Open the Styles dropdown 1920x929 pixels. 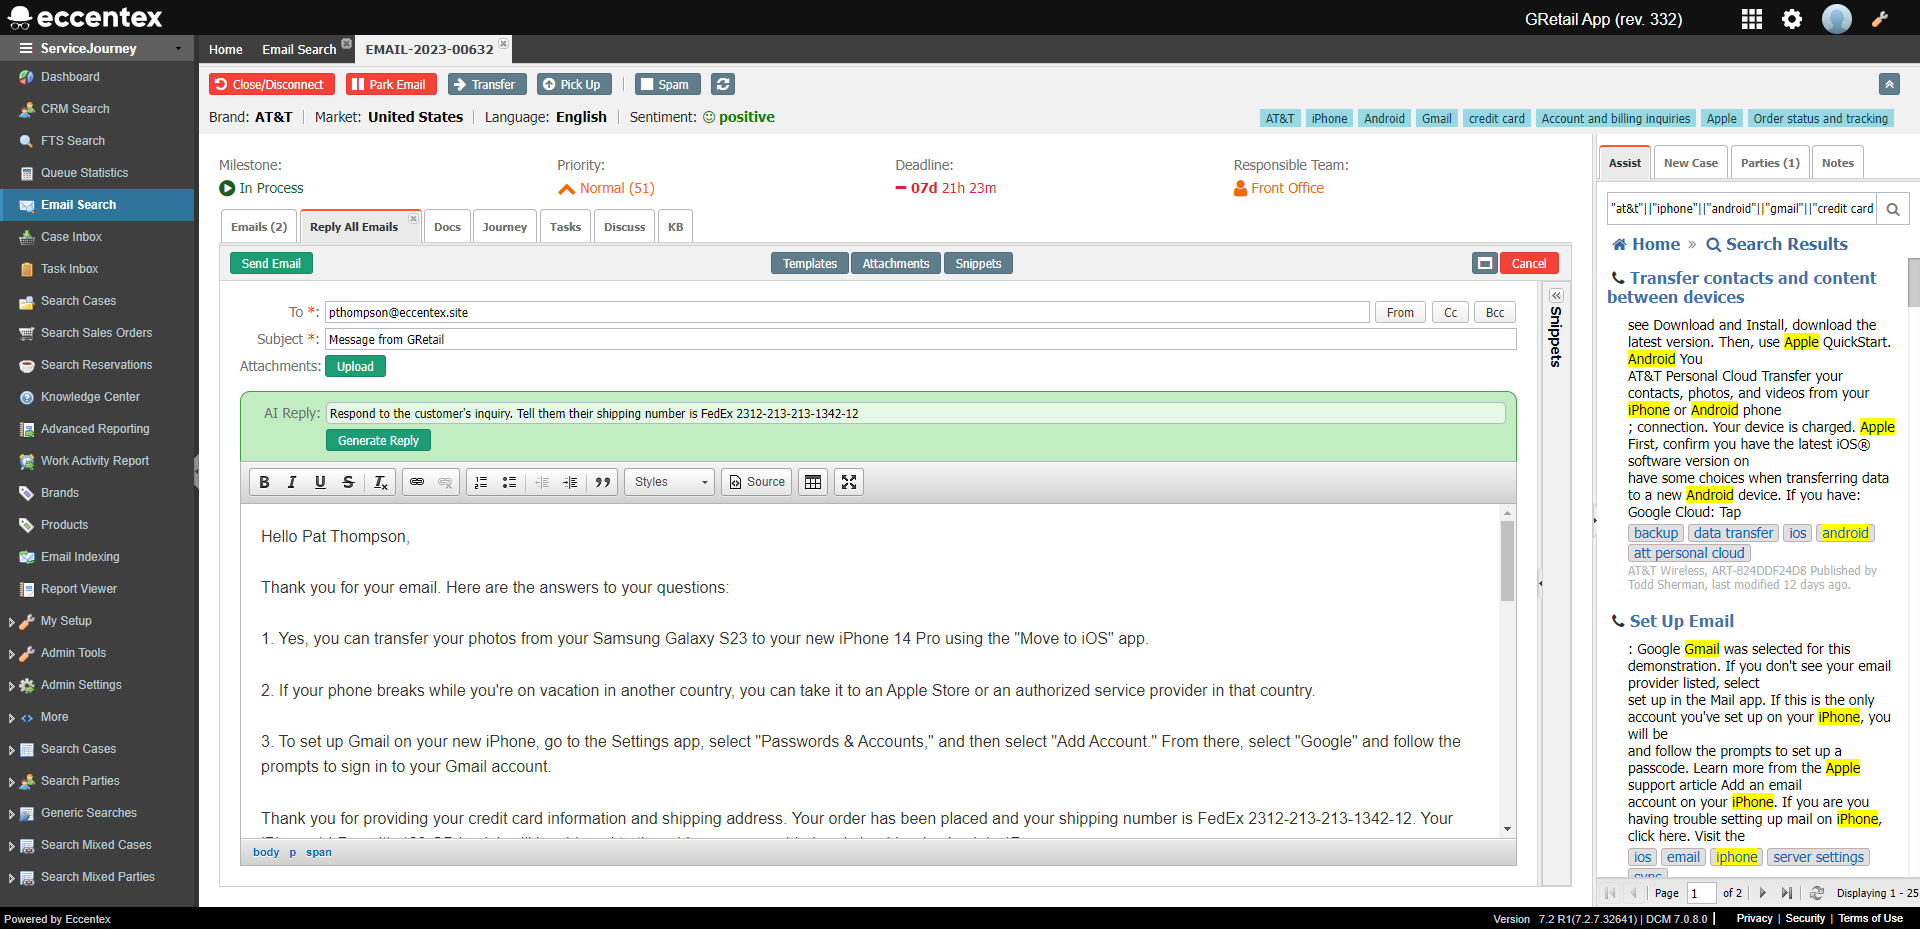click(x=670, y=482)
